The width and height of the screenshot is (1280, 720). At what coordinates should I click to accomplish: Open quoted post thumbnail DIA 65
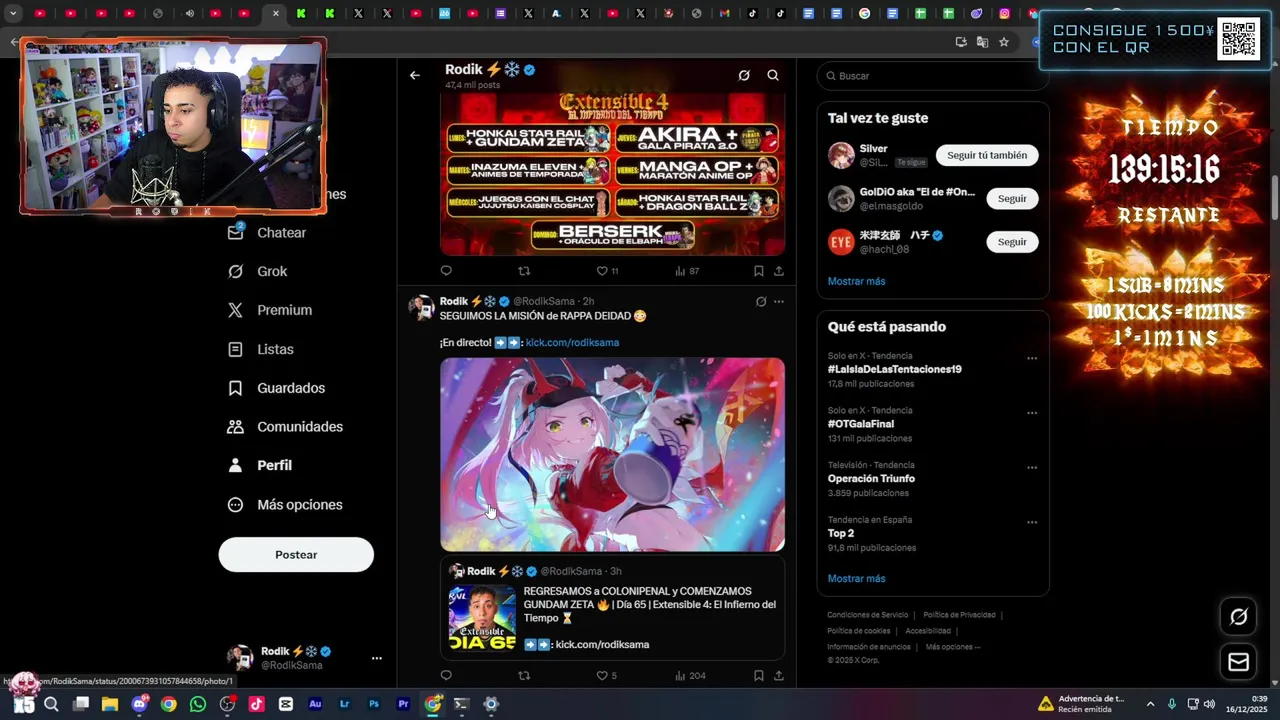click(x=482, y=618)
